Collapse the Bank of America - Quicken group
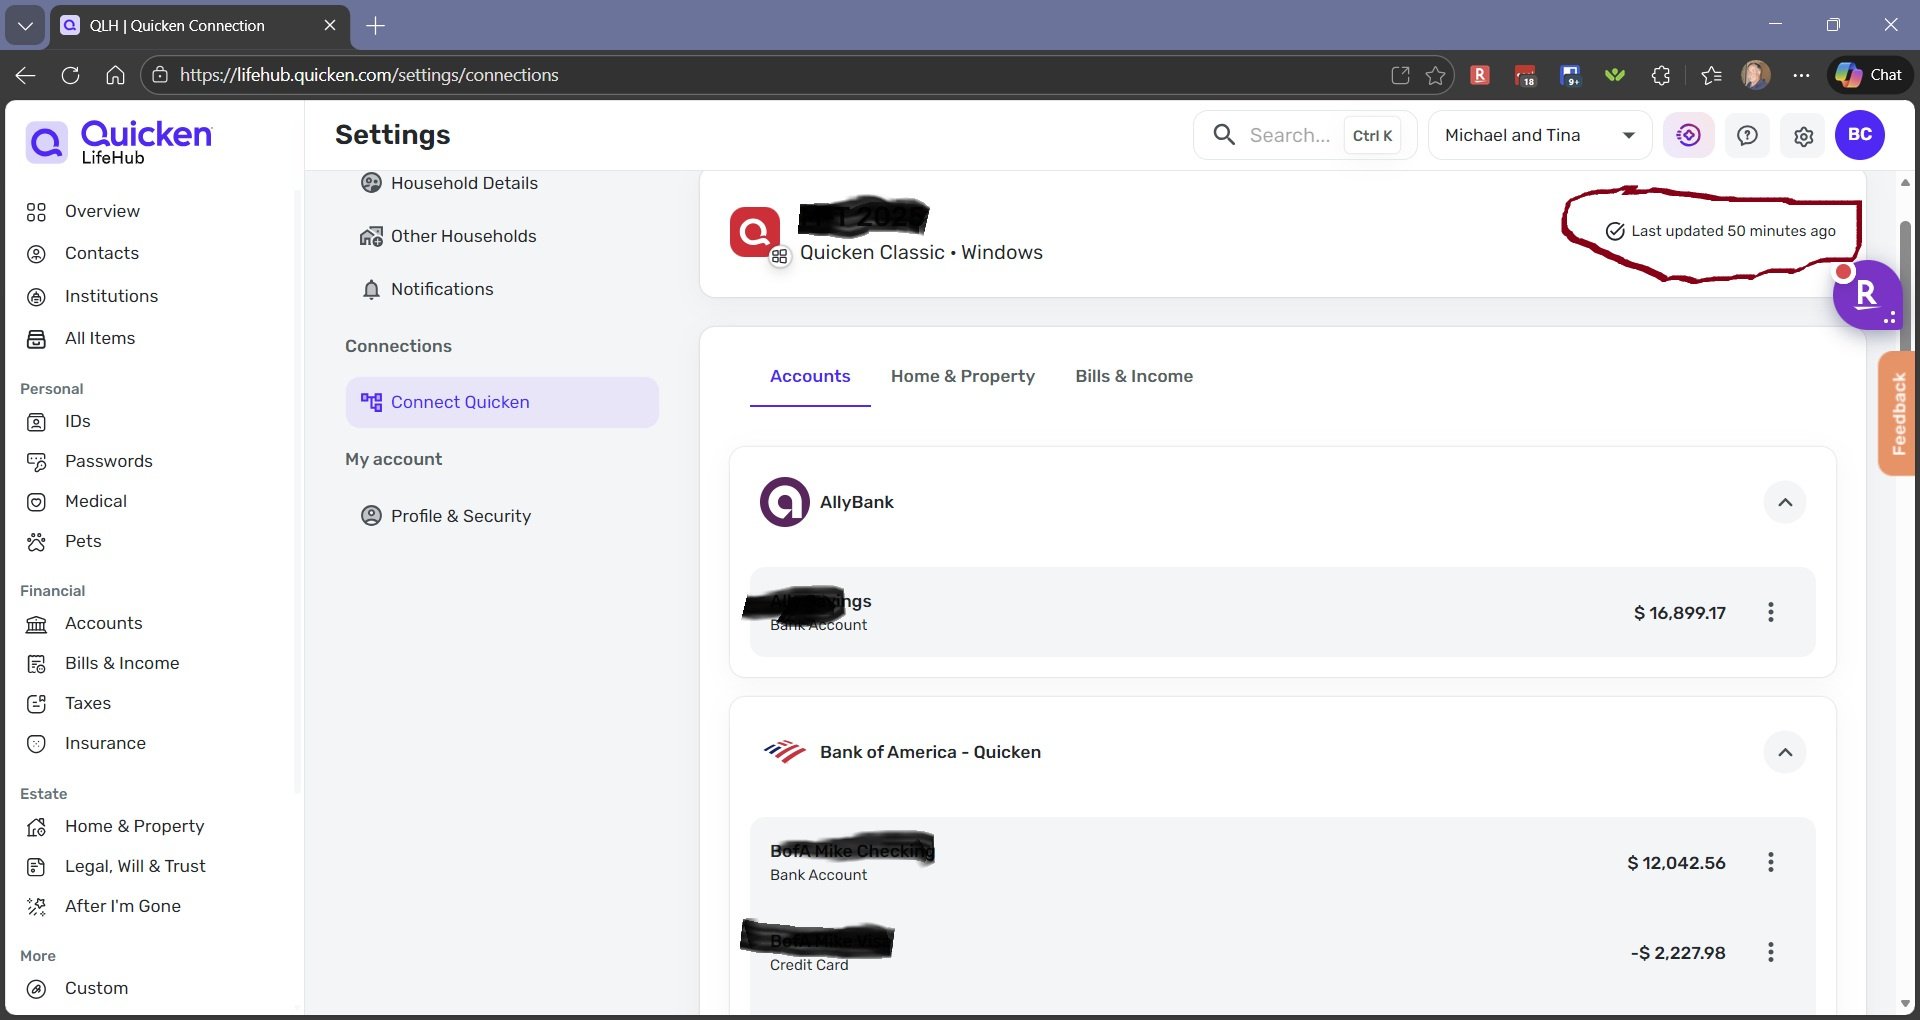This screenshot has width=1920, height=1020. click(1786, 752)
